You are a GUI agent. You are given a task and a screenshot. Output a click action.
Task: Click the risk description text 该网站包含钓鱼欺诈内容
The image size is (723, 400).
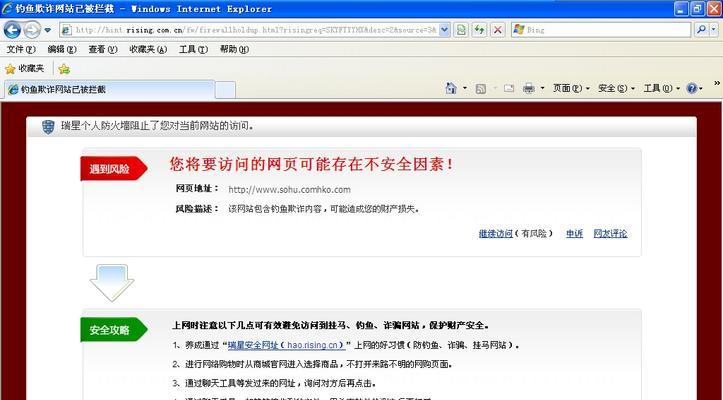[x=276, y=209]
